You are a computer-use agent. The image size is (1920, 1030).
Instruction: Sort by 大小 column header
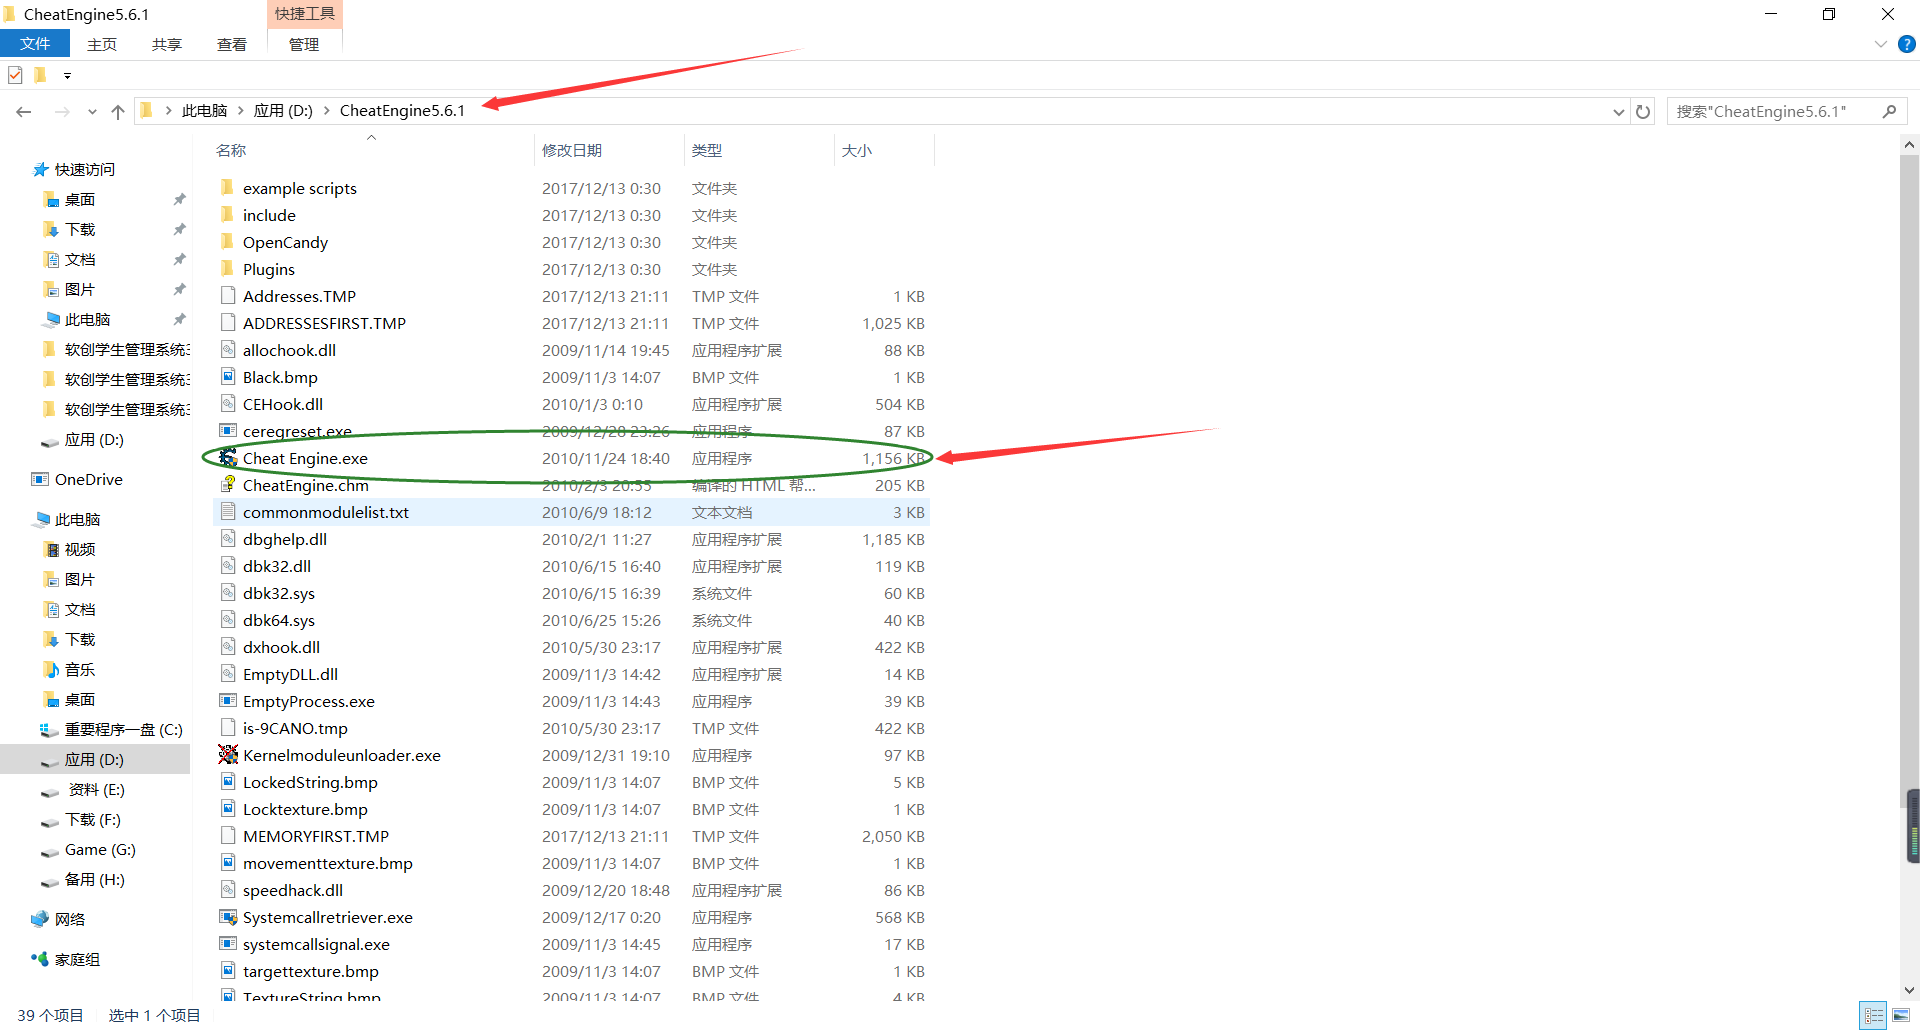click(857, 150)
